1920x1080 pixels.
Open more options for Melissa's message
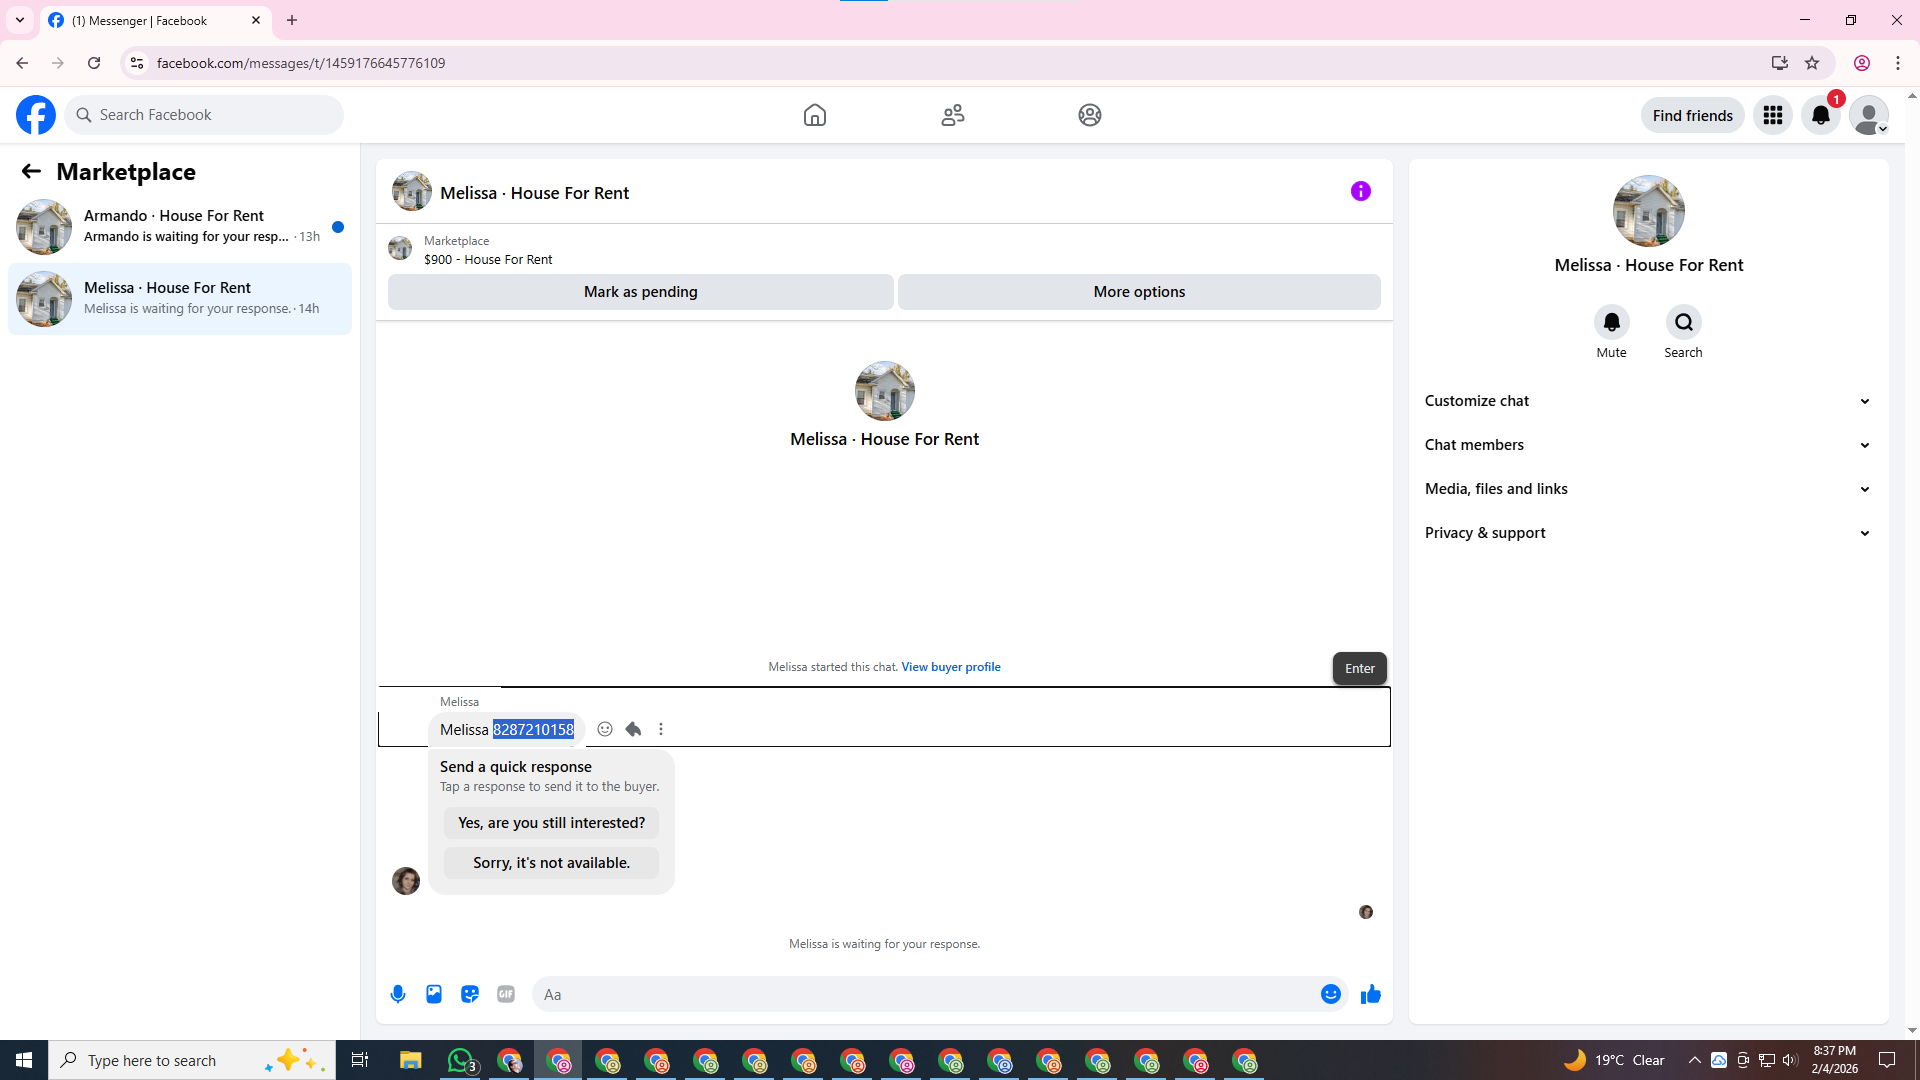tap(661, 729)
